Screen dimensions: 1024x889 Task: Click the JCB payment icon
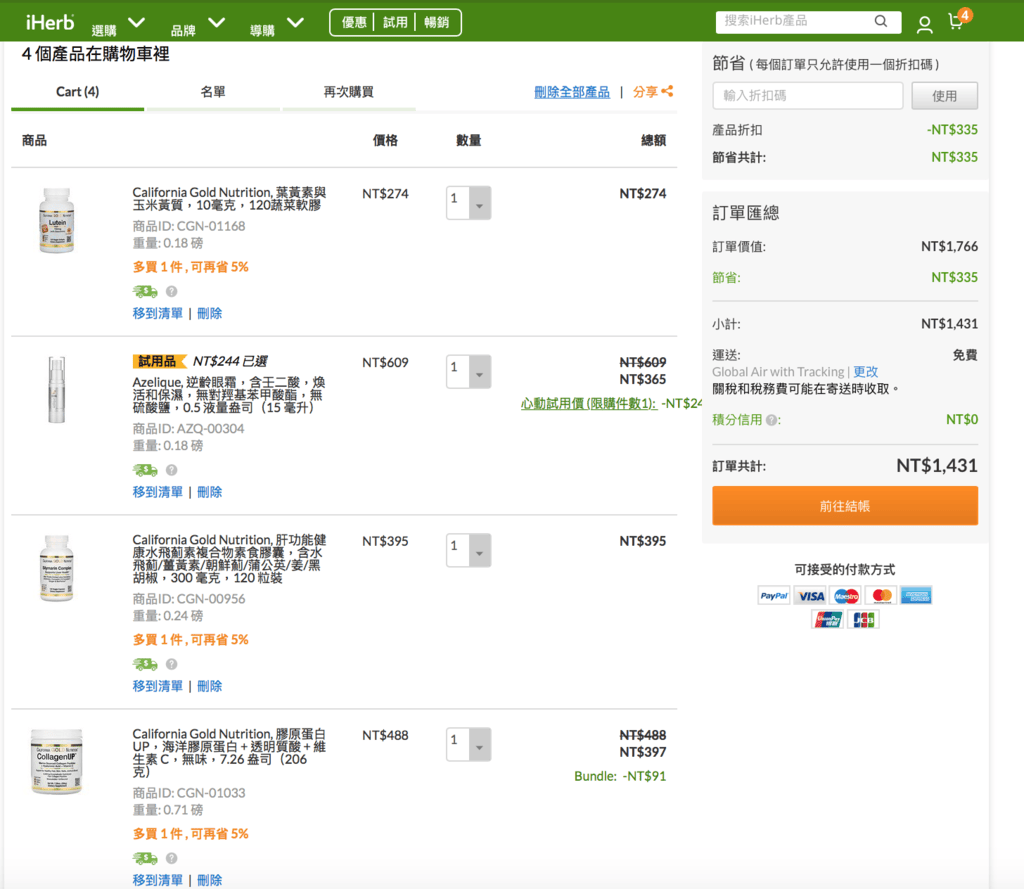click(x=863, y=619)
